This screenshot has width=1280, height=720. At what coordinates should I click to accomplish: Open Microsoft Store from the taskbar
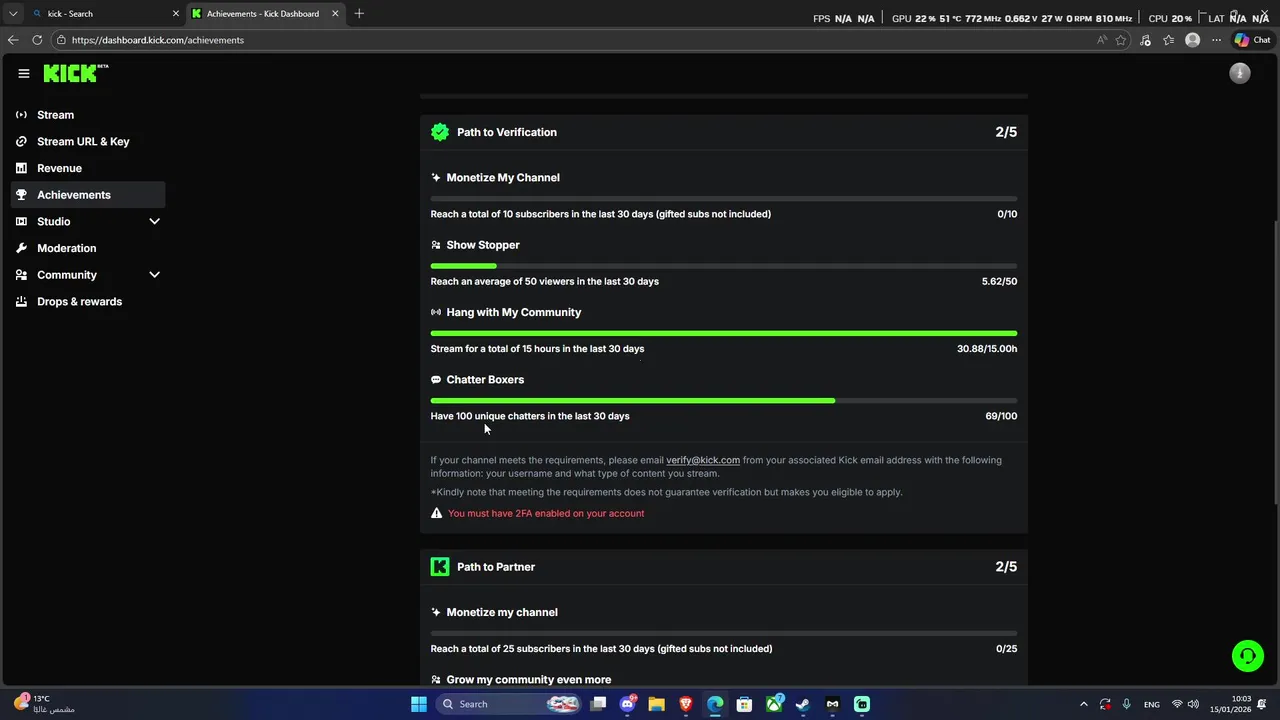[x=744, y=704]
